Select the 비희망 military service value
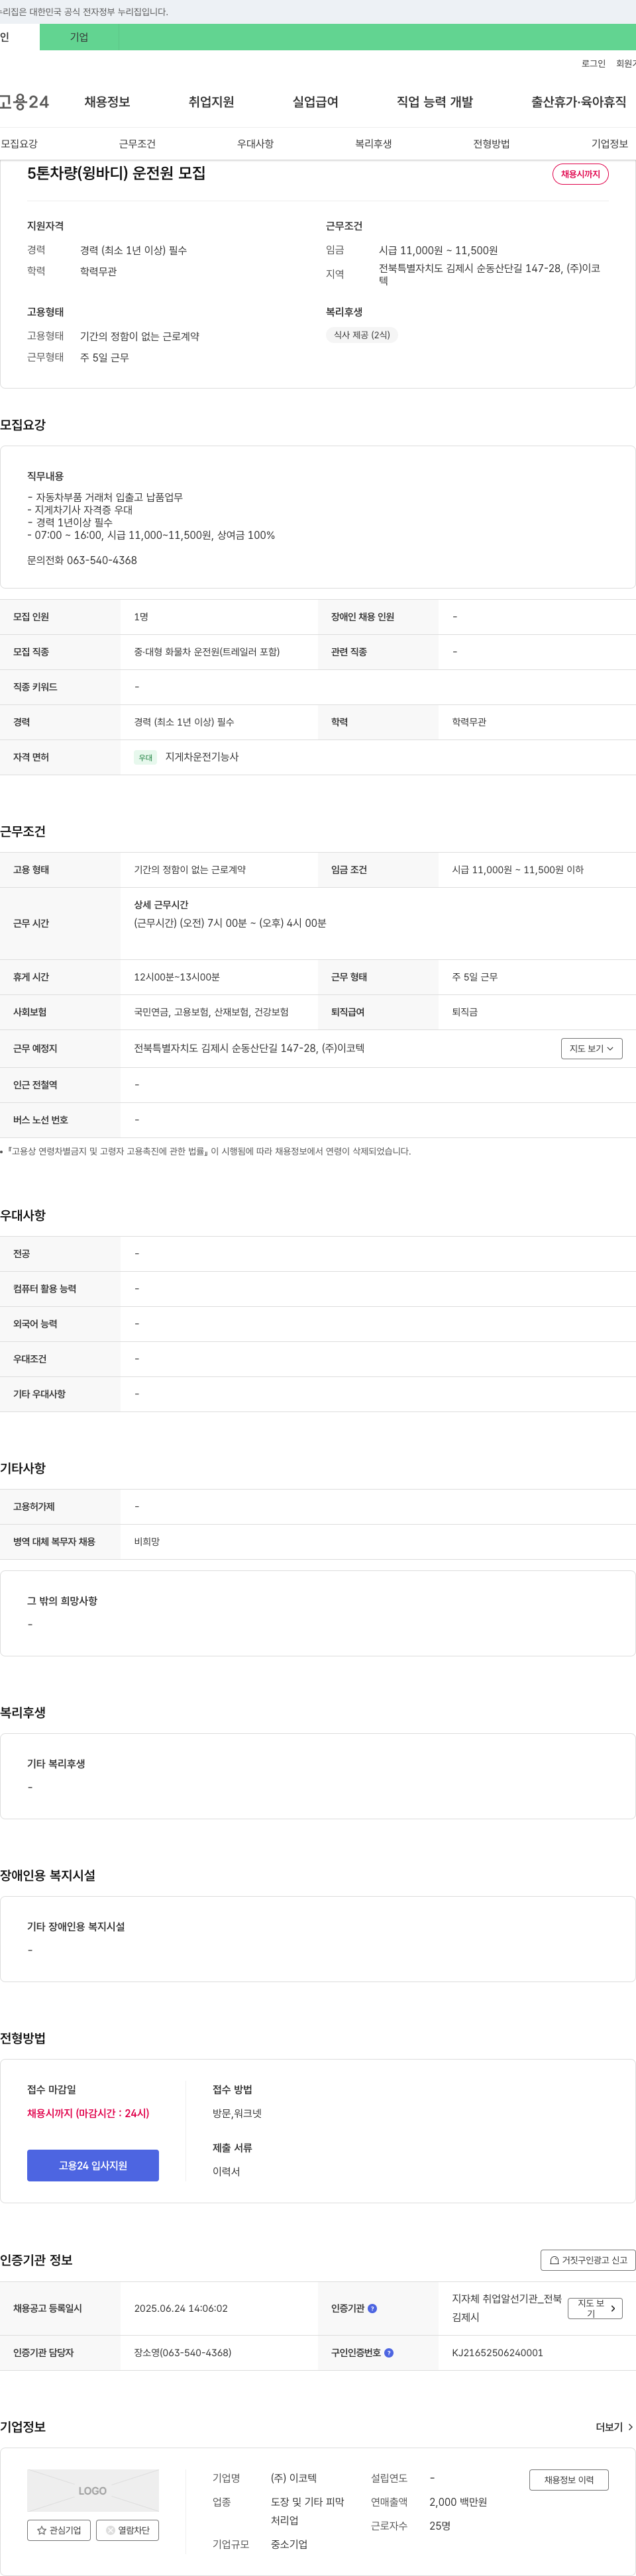636x2576 pixels. point(147,1541)
